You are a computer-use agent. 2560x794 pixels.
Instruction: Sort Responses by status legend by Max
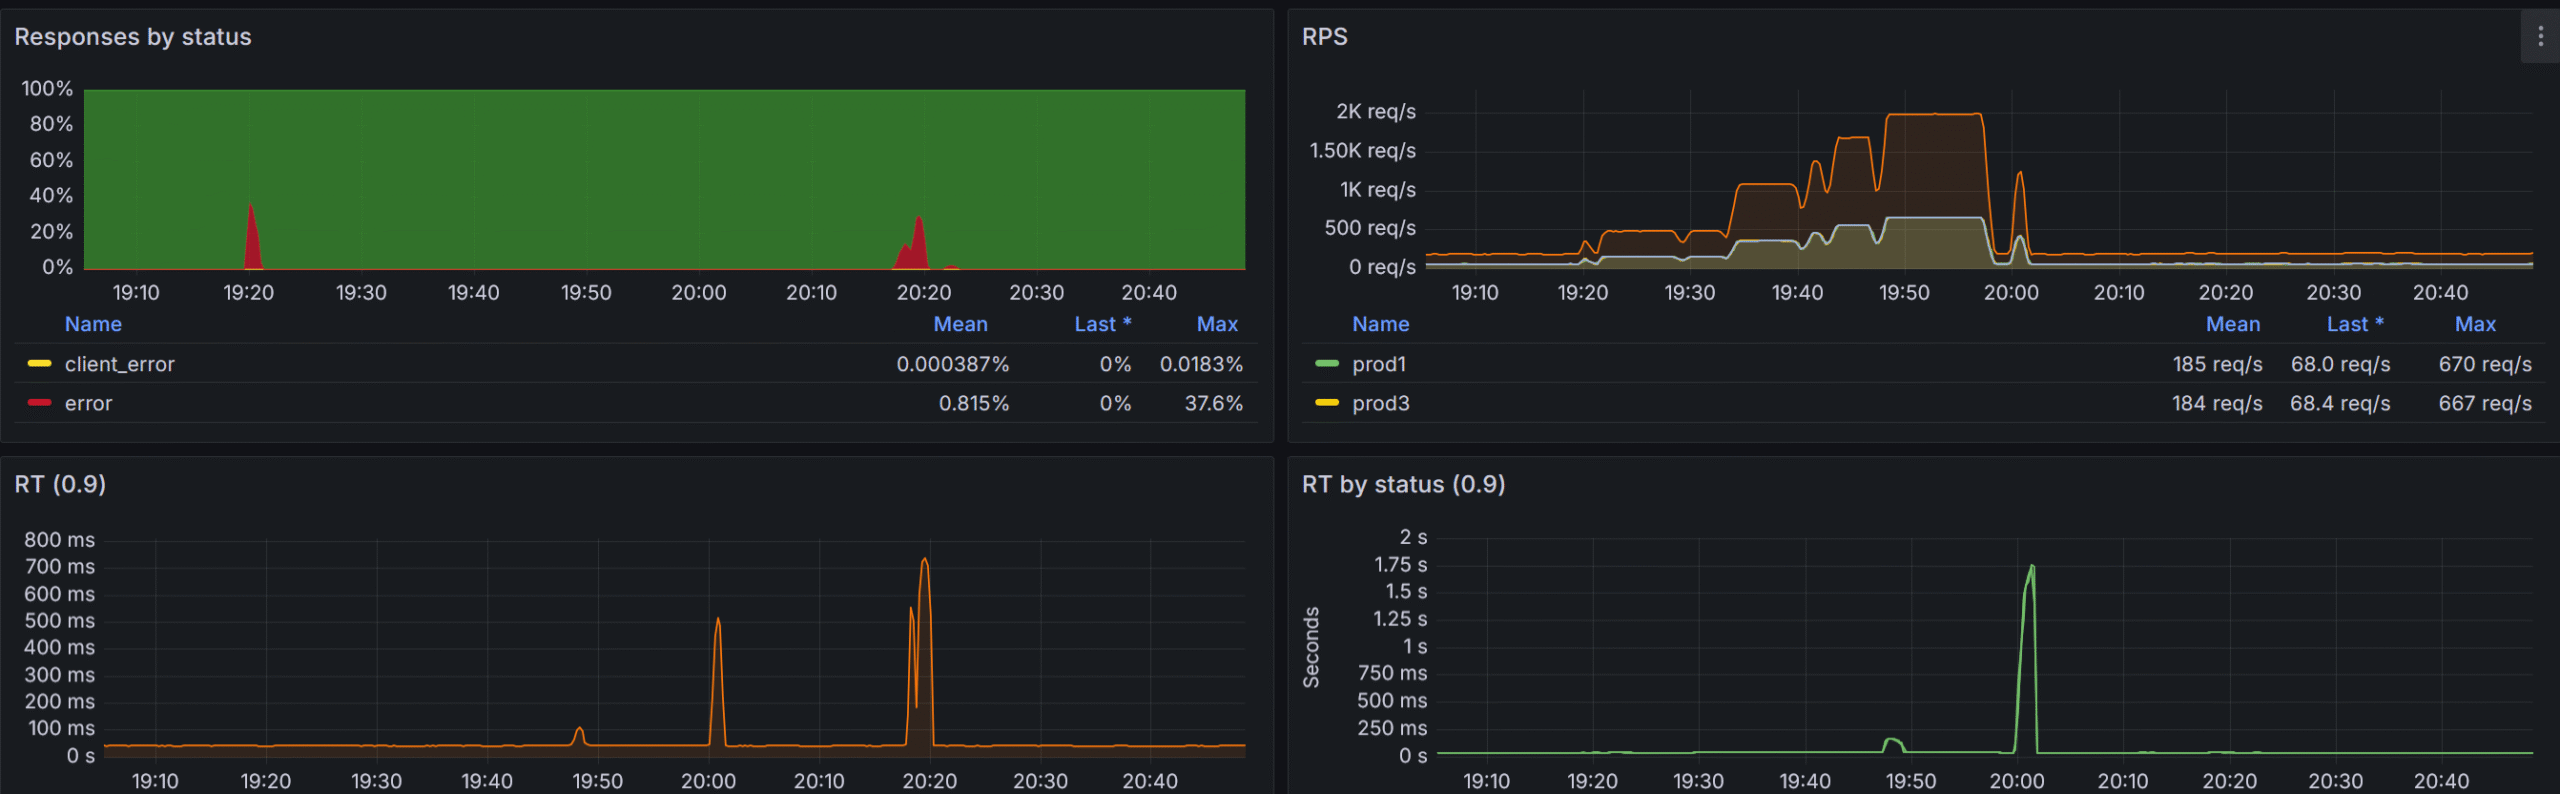coord(1216,324)
